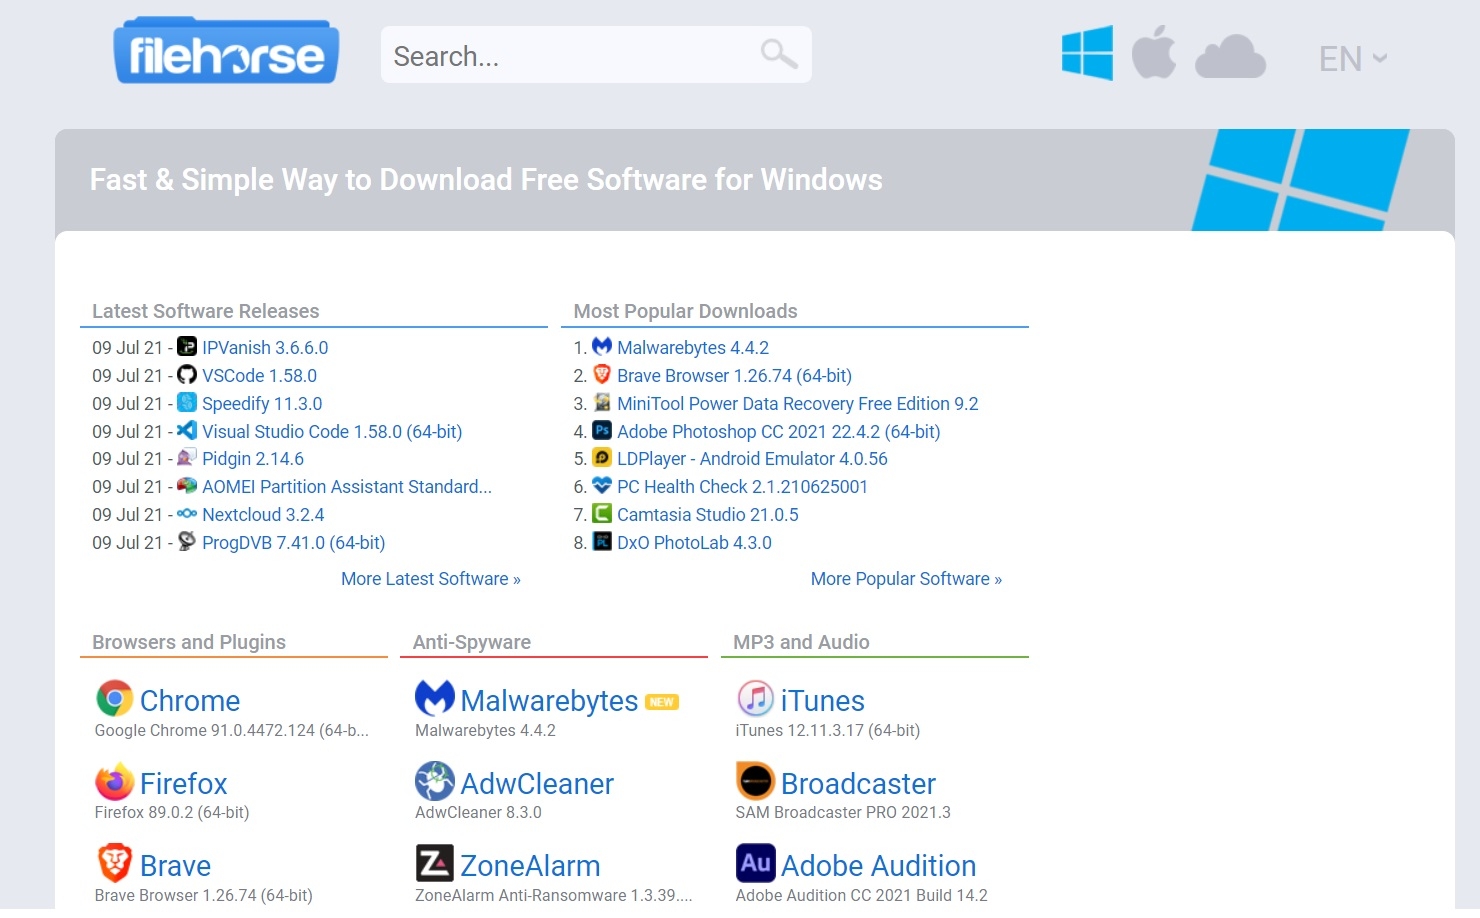Image resolution: width=1480 pixels, height=918 pixels.
Task: Click the Adobe Audition icon
Action: click(755, 863)
